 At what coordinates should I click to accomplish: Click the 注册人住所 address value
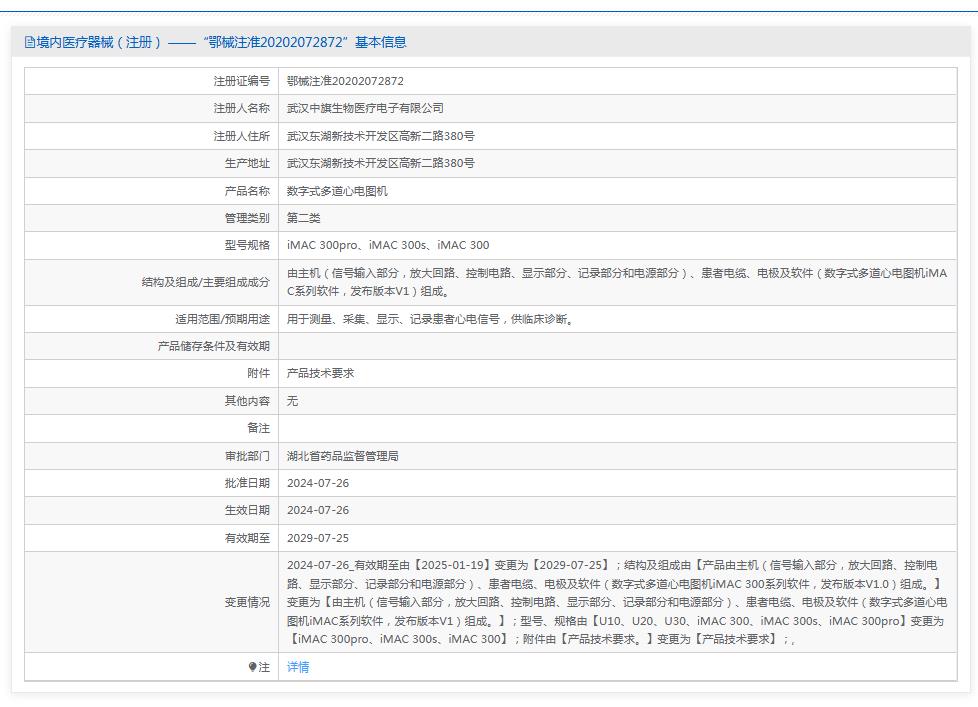click(373, 135)
